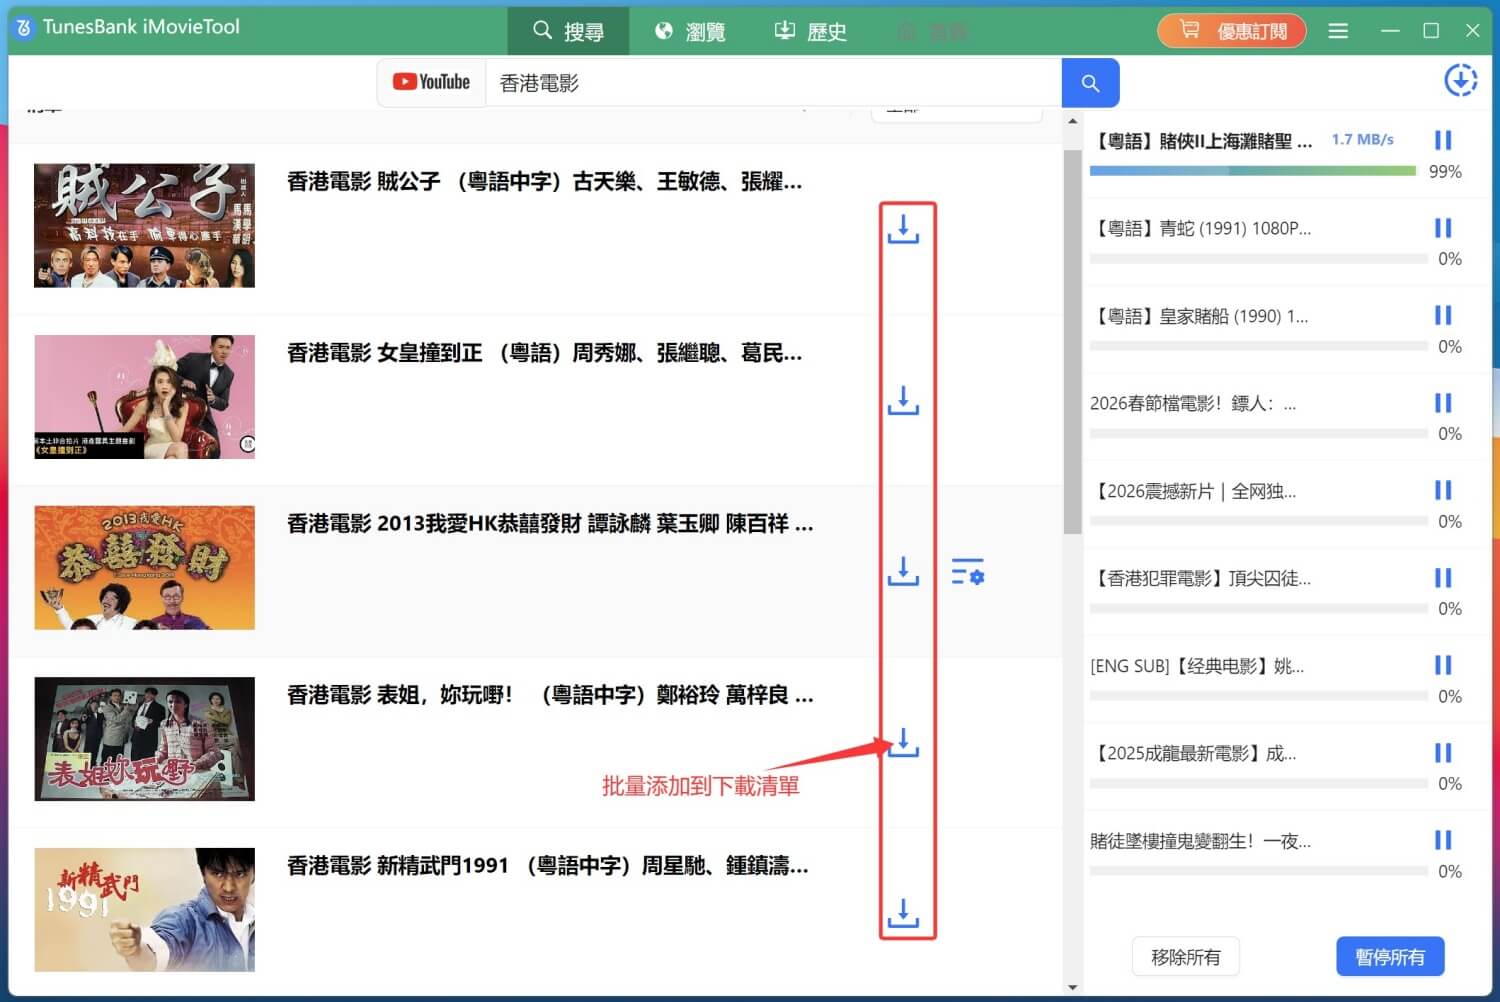Switch to the 瀏覽 tab
Image resolution: width=1500 pixels, height=1002 pixels.
click(x=690, y=30)
